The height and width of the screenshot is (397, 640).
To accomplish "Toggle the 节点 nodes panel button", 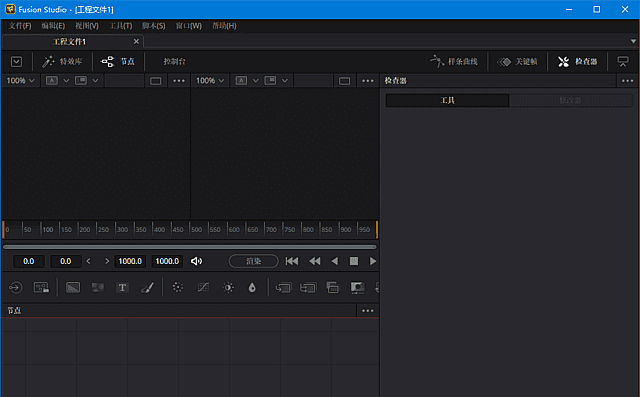I will [x=118, y=62].
